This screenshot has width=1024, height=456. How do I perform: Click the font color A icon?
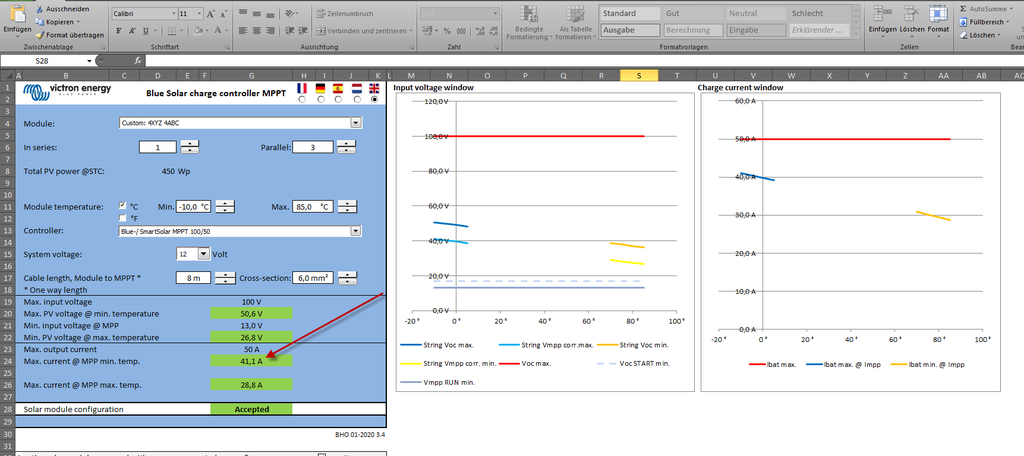coord(217,31)
